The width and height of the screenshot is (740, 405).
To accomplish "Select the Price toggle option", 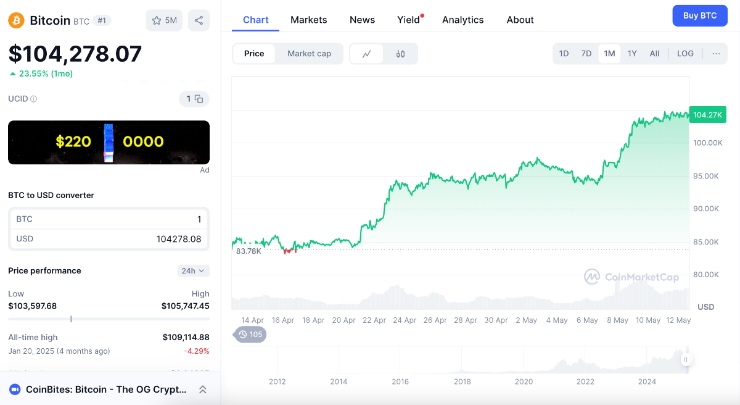I will click(x=254, y=54).
